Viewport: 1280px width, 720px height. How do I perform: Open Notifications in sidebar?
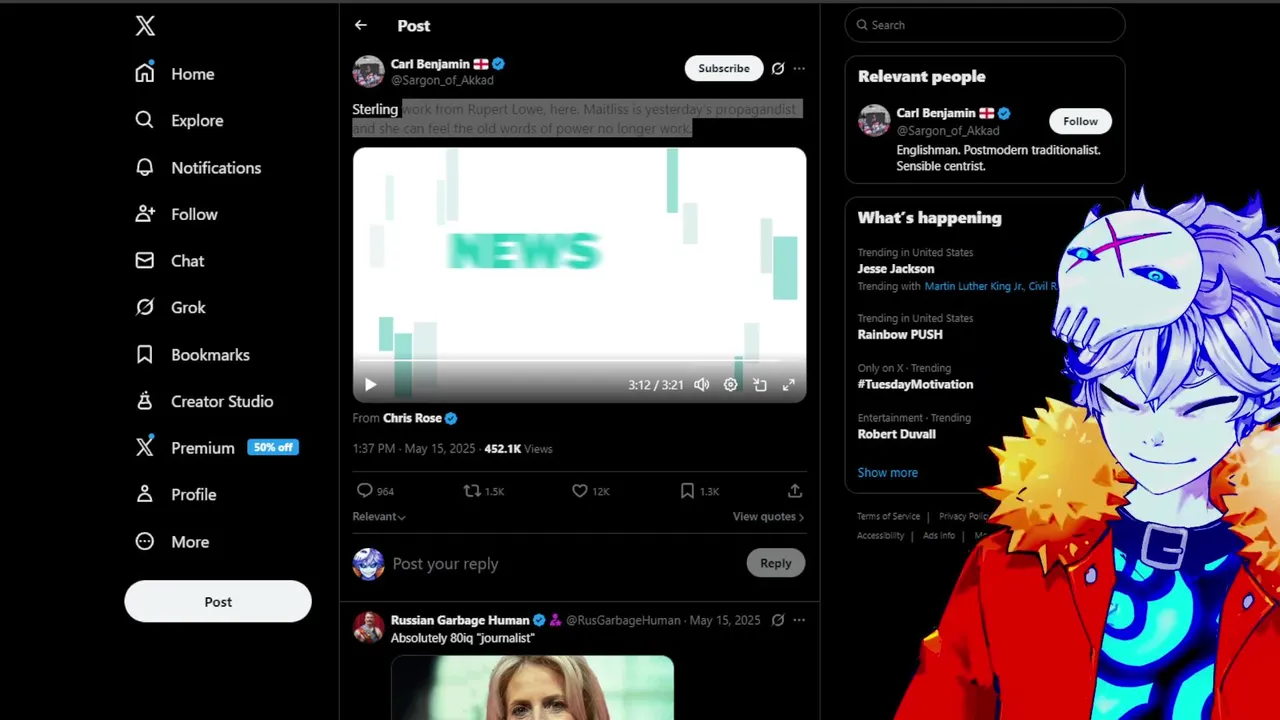point(198,167)
